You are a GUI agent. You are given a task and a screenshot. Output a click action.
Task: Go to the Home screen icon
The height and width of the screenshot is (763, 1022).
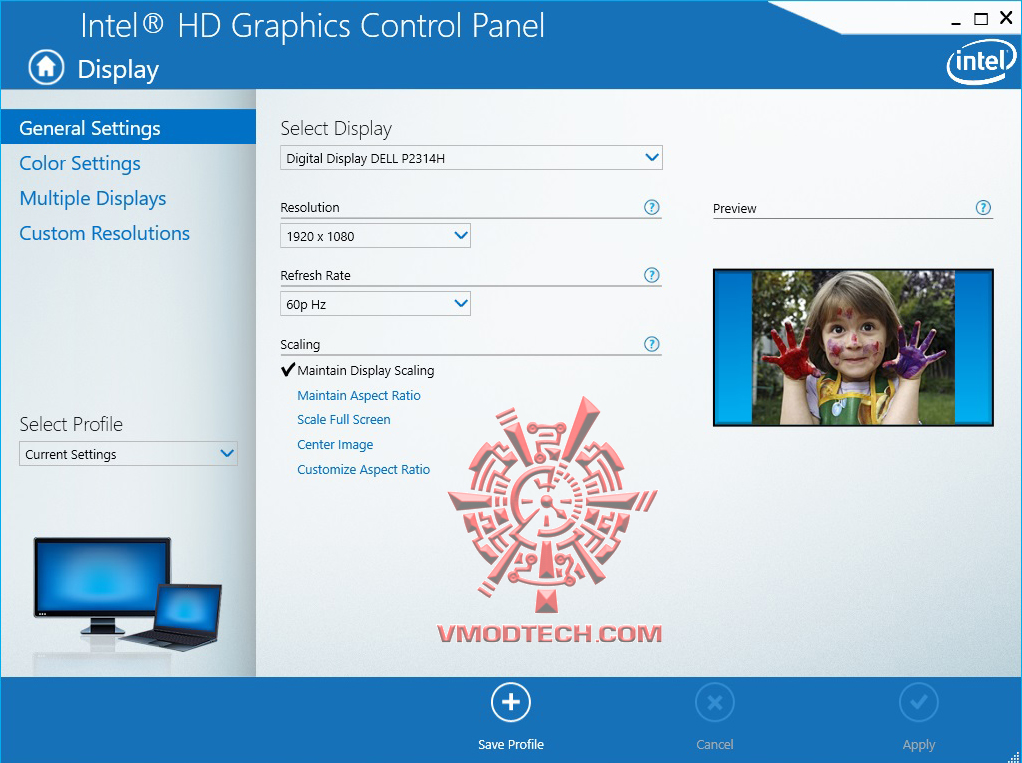(x=46, y=67)
